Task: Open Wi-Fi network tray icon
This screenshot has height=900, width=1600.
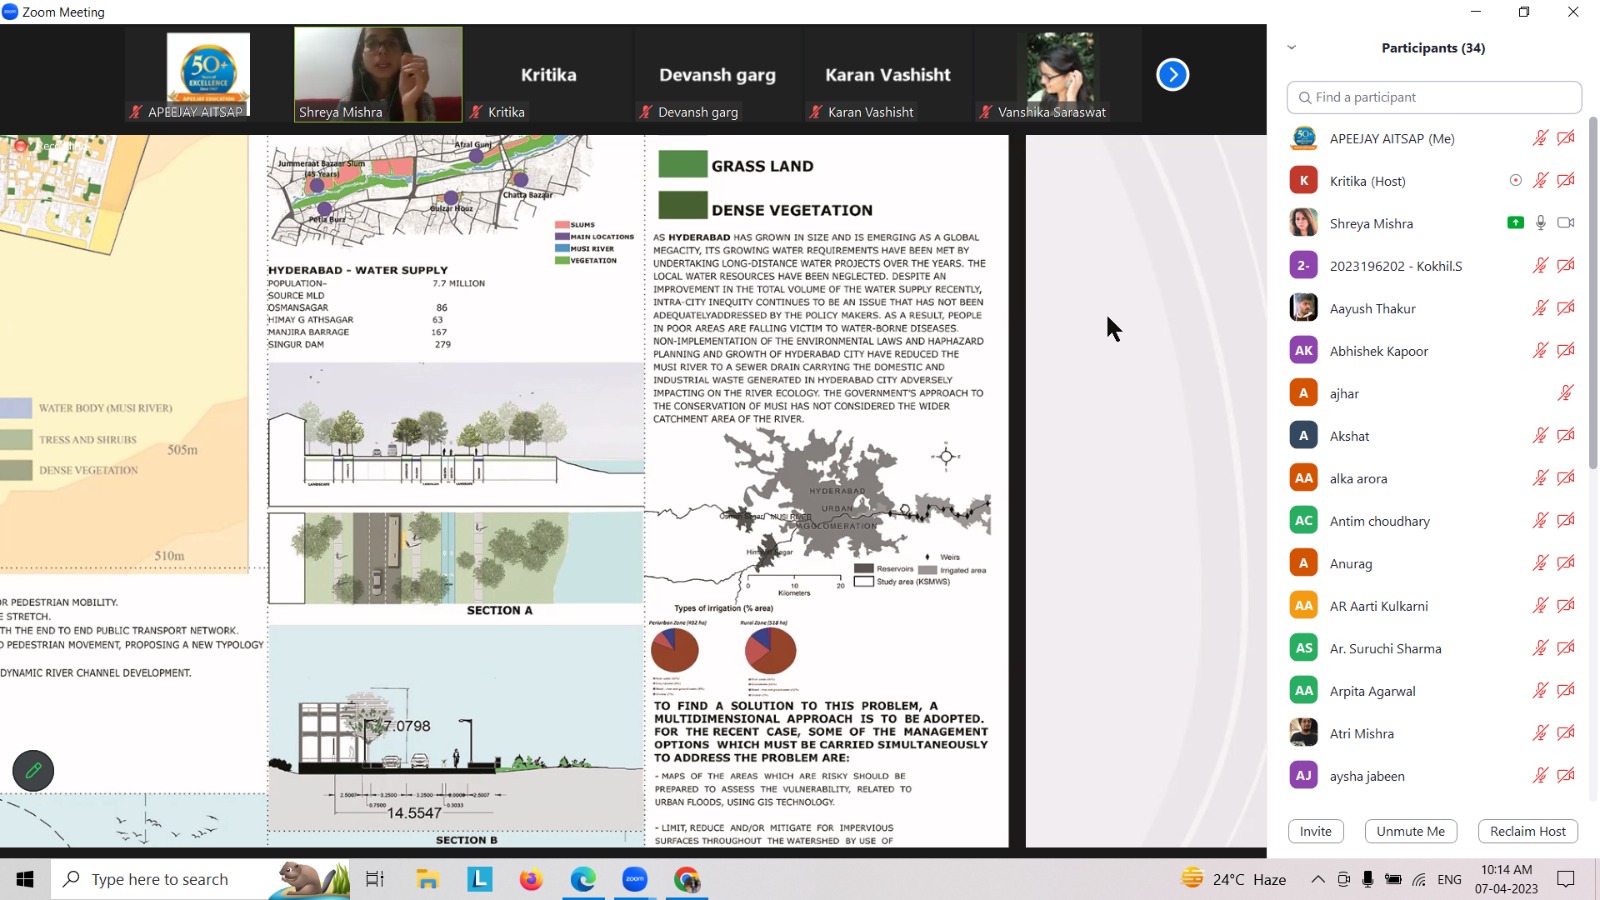Action: (x=1419, y=880)
